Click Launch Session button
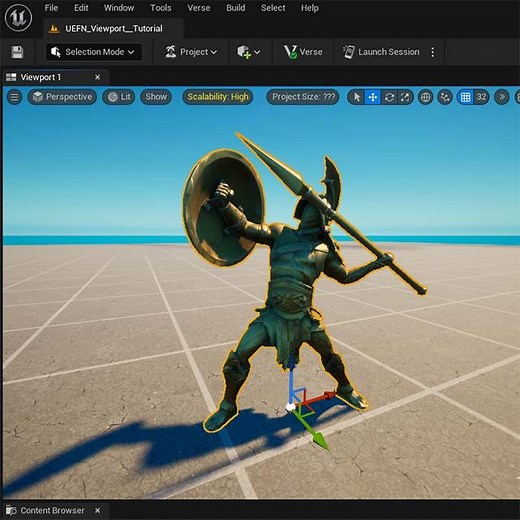The image size is (520, 520). (381, 52)
